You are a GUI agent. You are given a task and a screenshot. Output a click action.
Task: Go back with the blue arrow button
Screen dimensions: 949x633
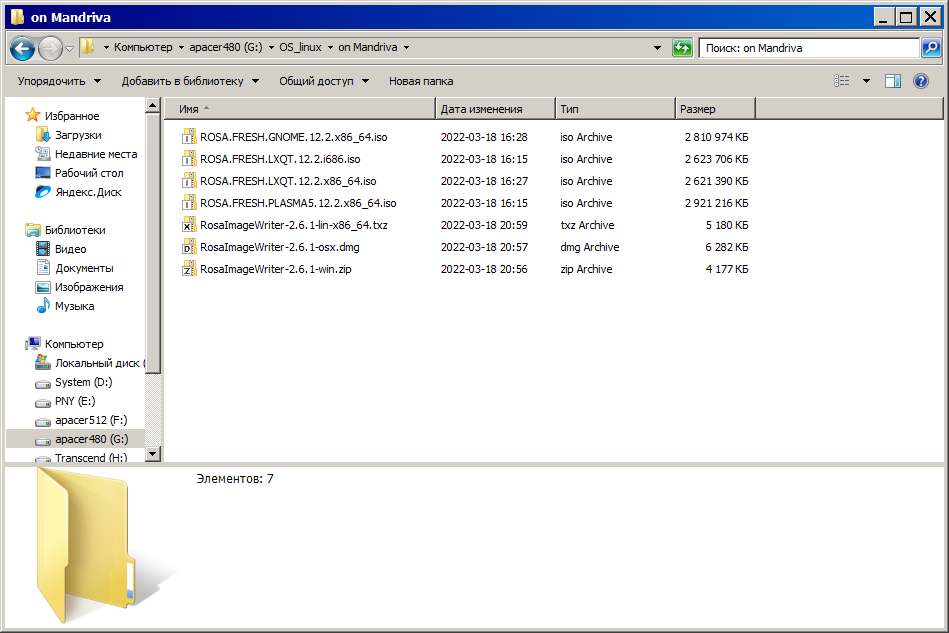pyautogui.click(x=22, y=48)
